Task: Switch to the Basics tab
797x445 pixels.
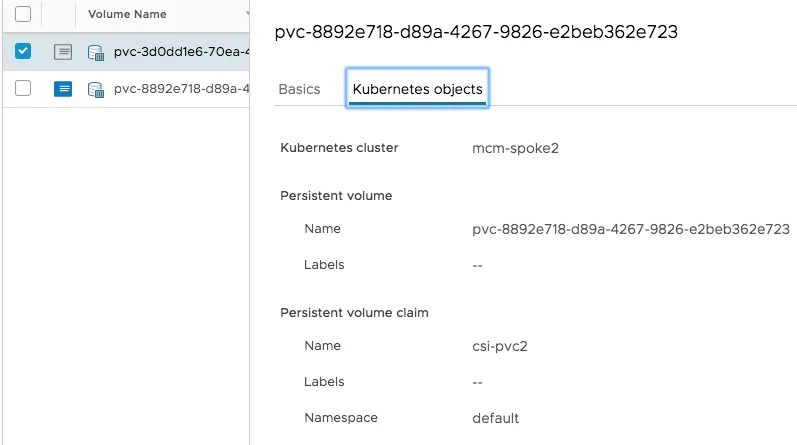Action: [299, 89]
